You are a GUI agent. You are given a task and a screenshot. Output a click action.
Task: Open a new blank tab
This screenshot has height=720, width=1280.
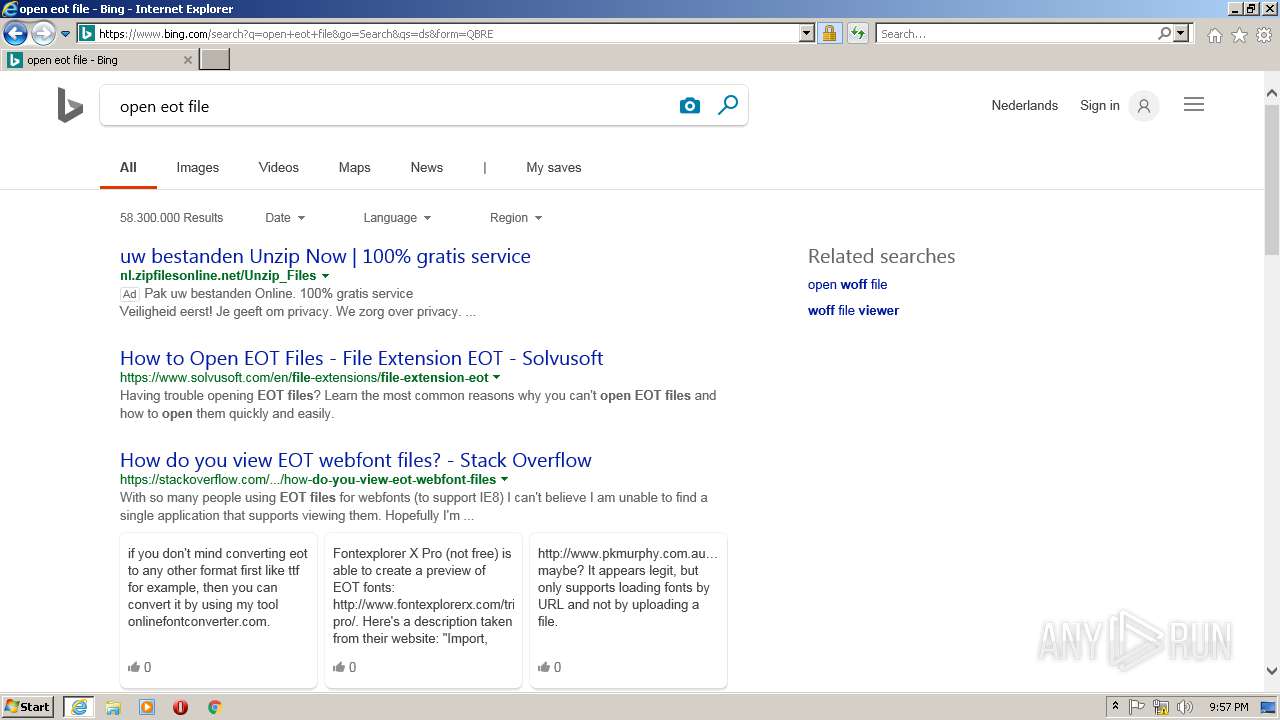click(x=215, y=59)
